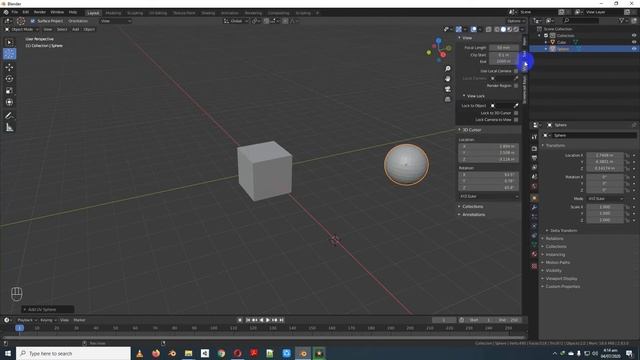
Task: Enable the Lock Camera to View checkbox
Action: pyautogui.click(x=516, y=120)
